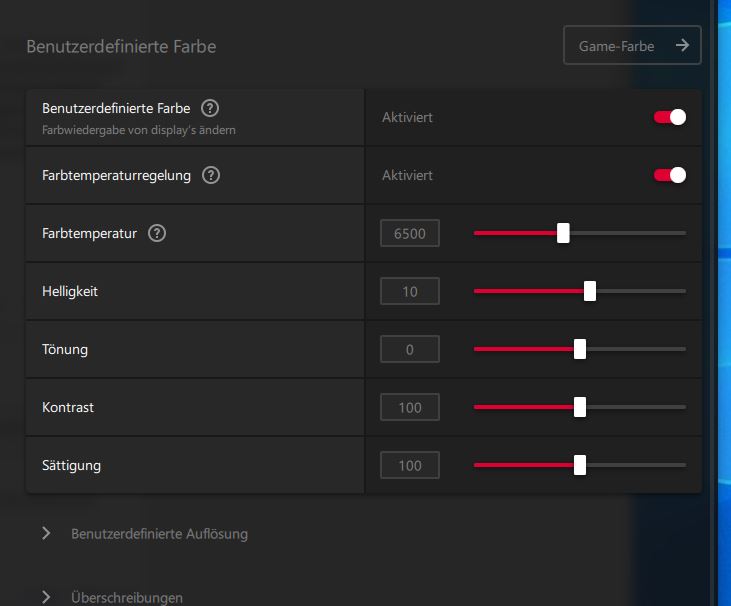Click the Kontrast slider thumb
The height and width of the screenshot is (606, 731).
tap(580, 407)
